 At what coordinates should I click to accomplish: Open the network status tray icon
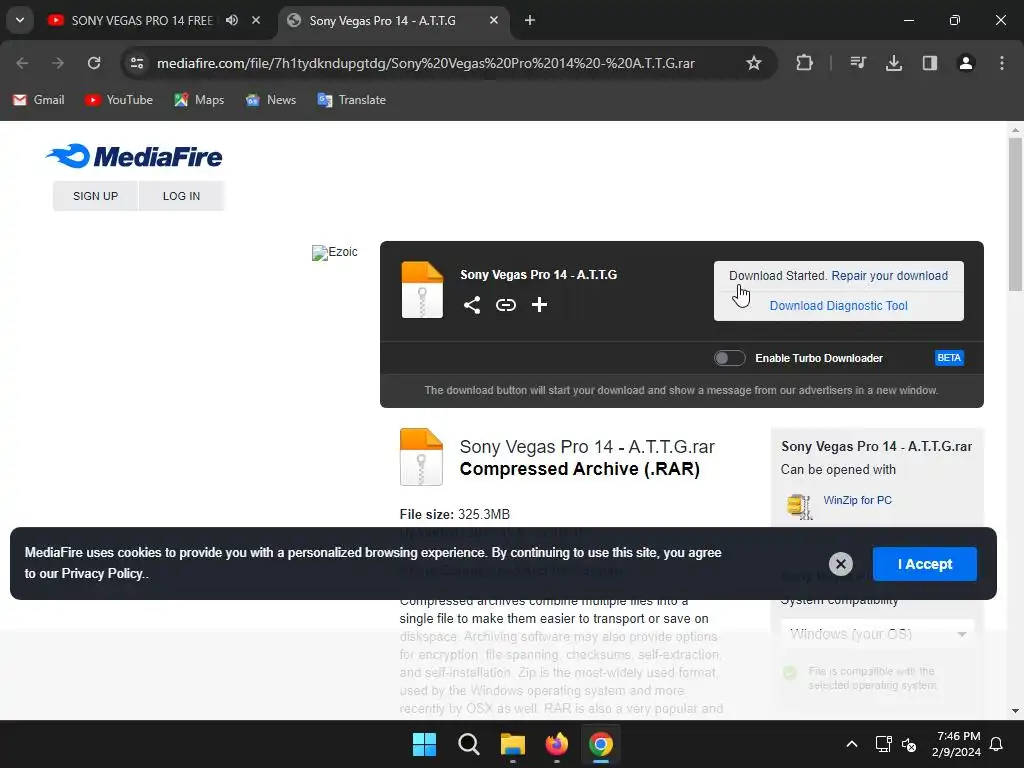[884, 744]
